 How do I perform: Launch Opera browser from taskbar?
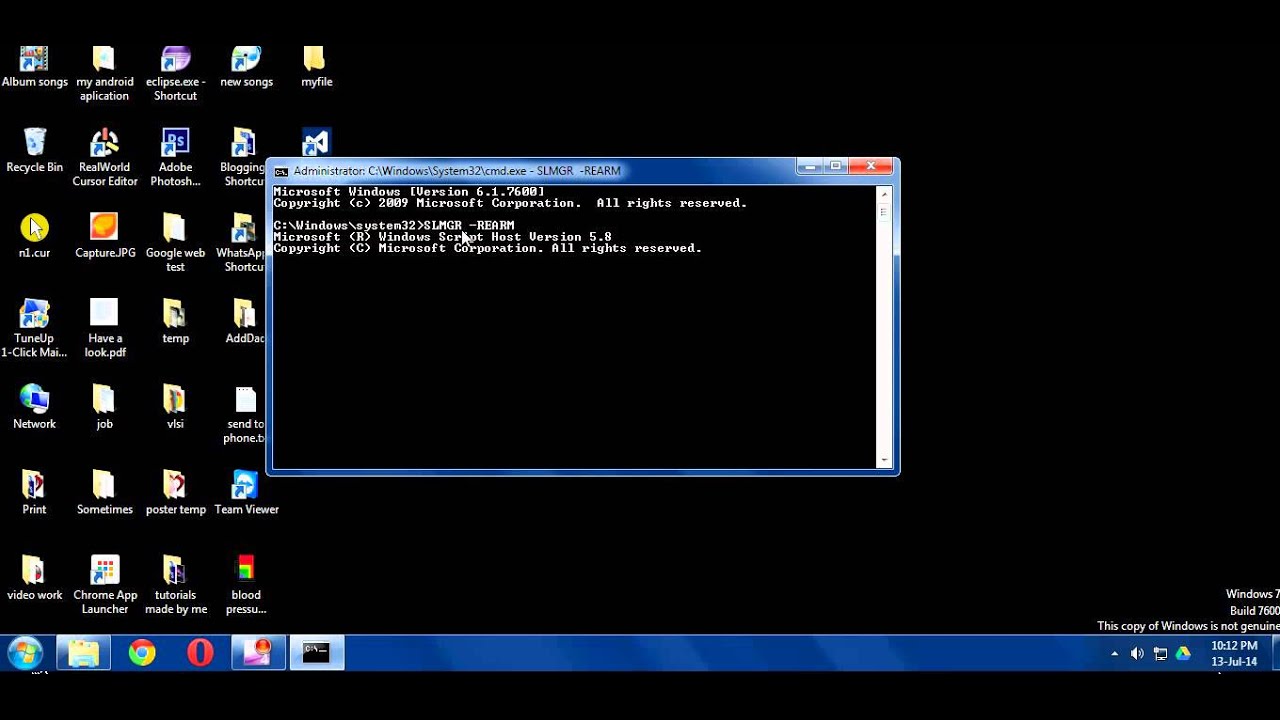click(200, 653)
